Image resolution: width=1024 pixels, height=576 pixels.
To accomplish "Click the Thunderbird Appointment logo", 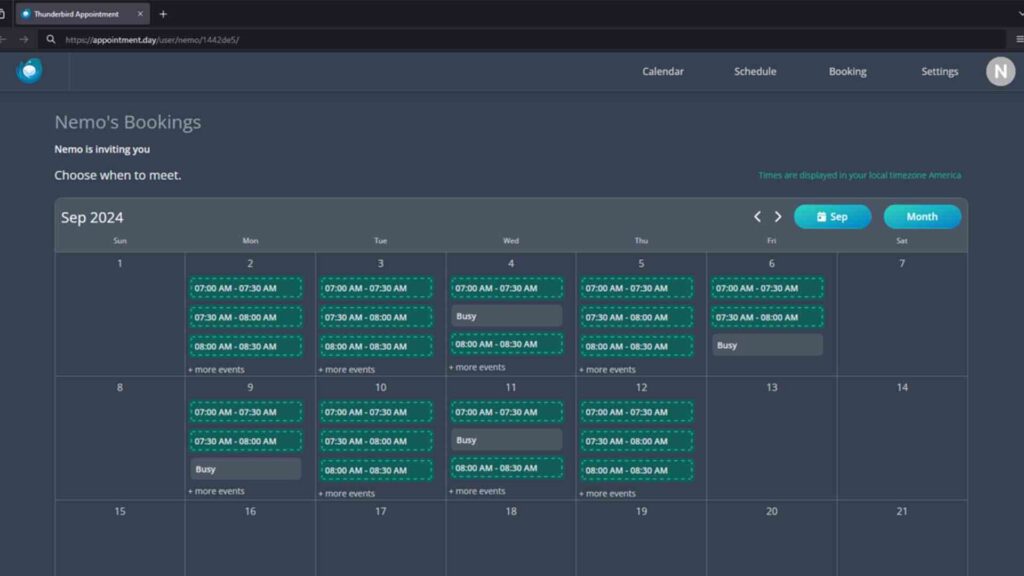I will pos(29,71).
